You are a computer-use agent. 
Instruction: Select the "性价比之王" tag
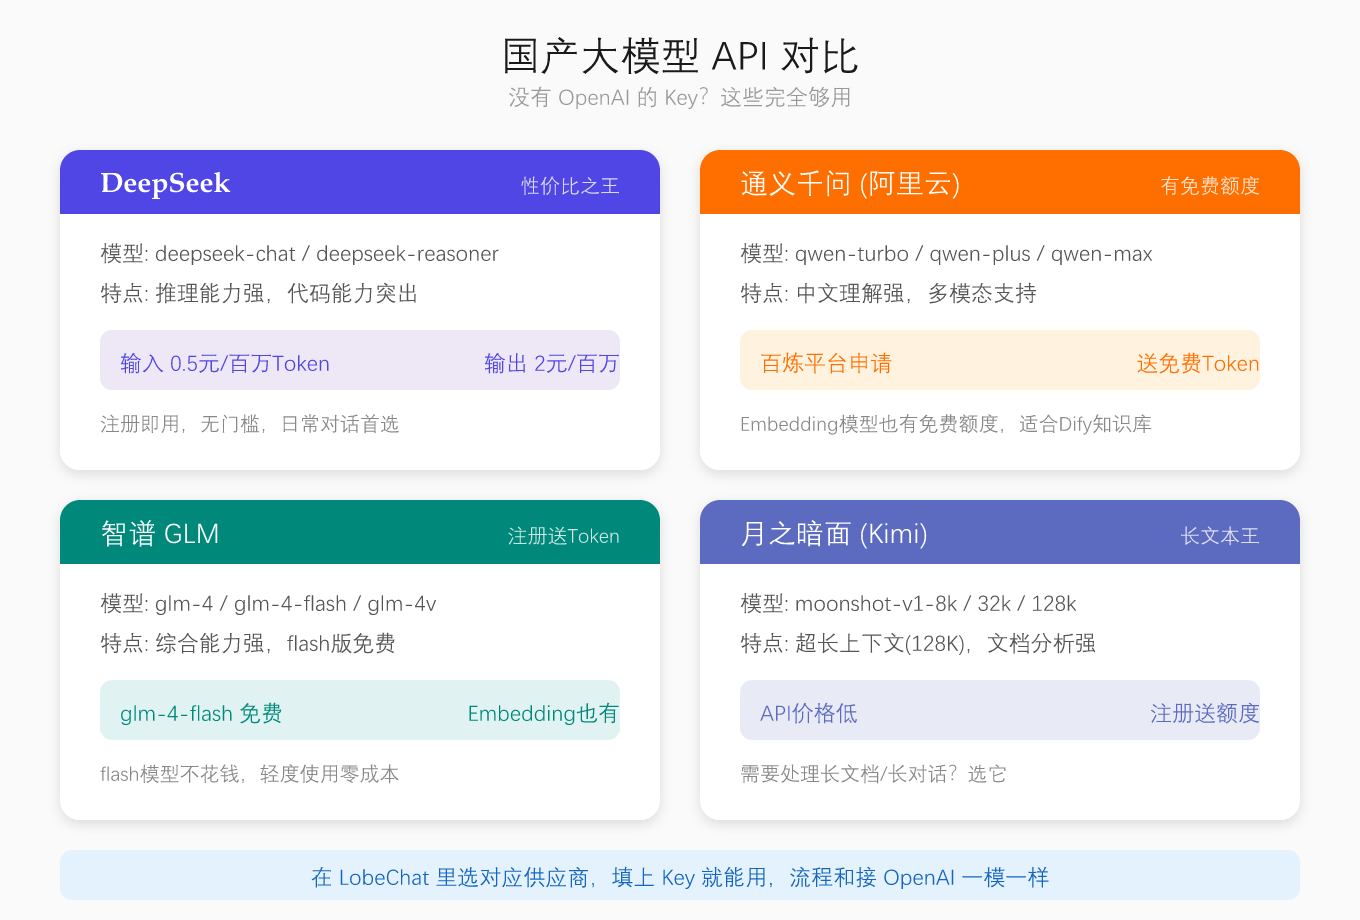tap(570, 186)
